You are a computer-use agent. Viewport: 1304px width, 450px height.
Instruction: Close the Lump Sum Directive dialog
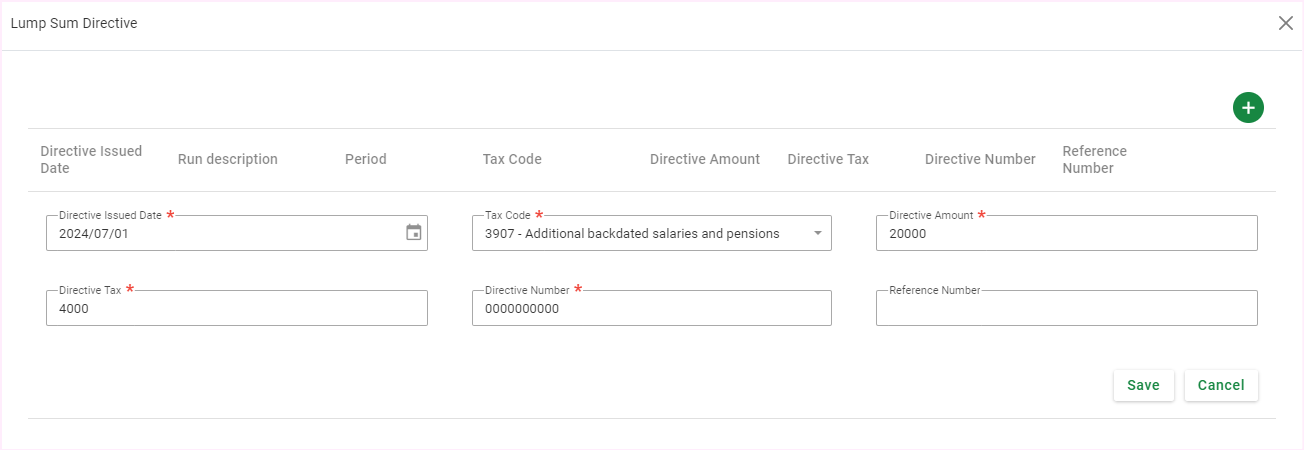click(x=1285, y=23)
